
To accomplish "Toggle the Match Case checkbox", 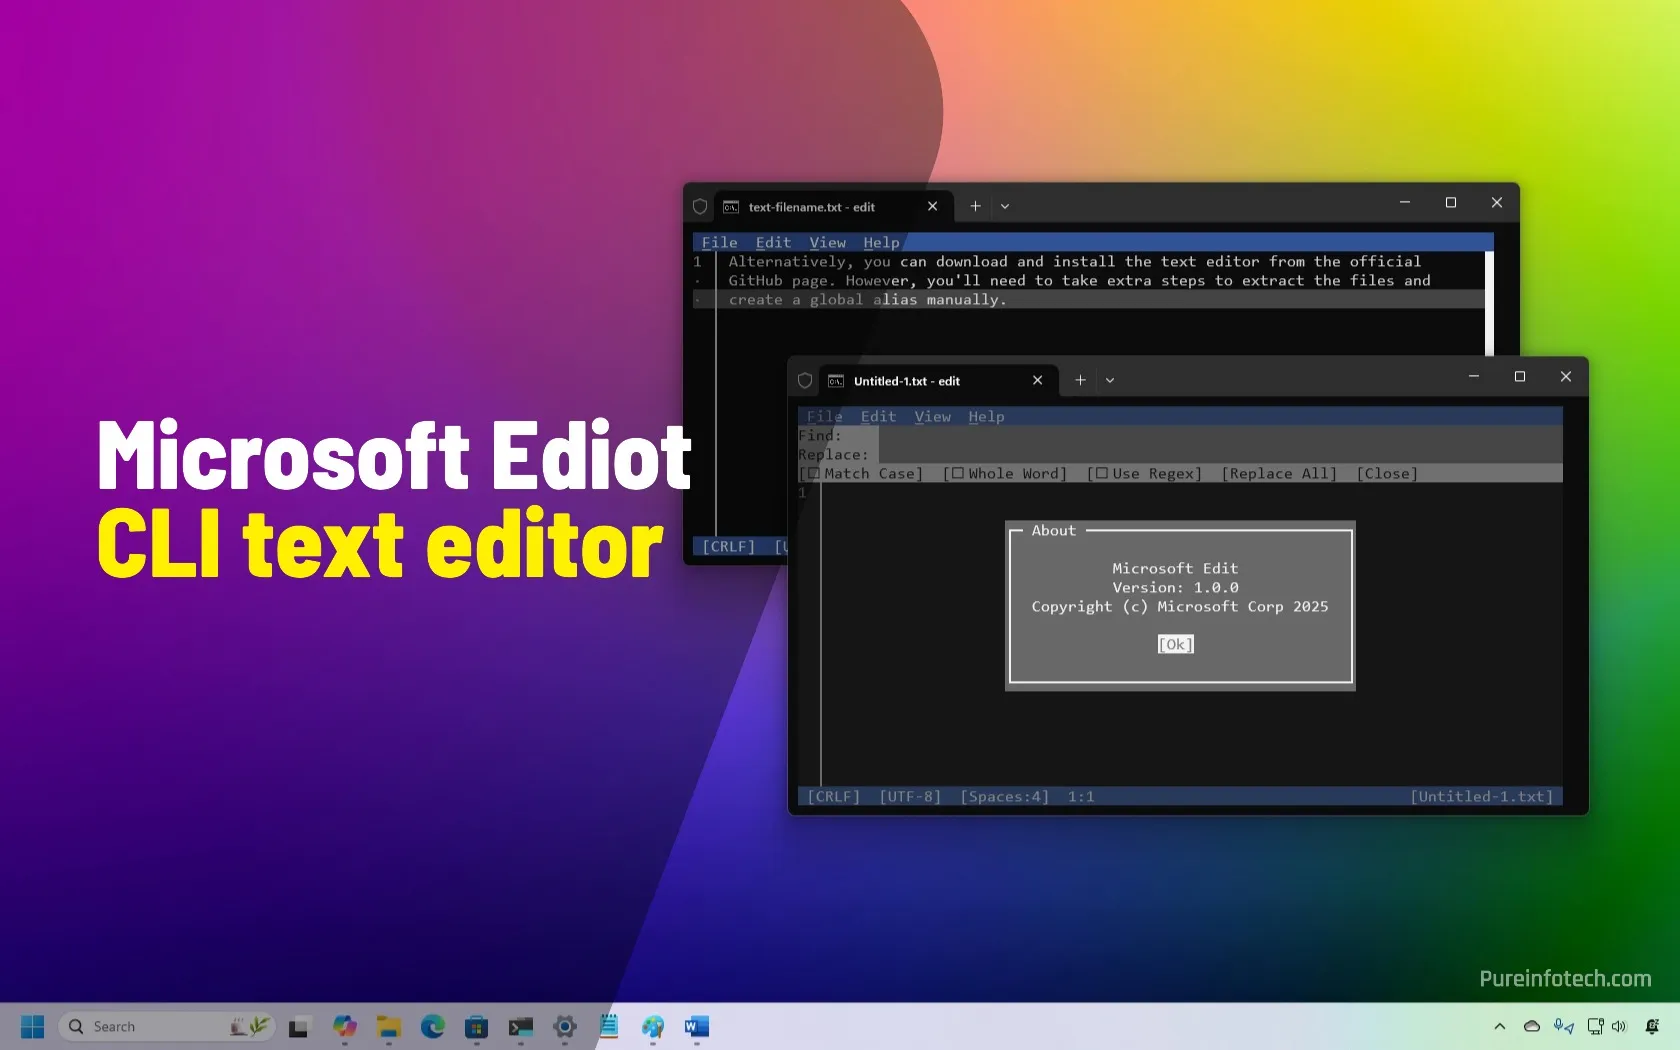I will pos(860,474).
